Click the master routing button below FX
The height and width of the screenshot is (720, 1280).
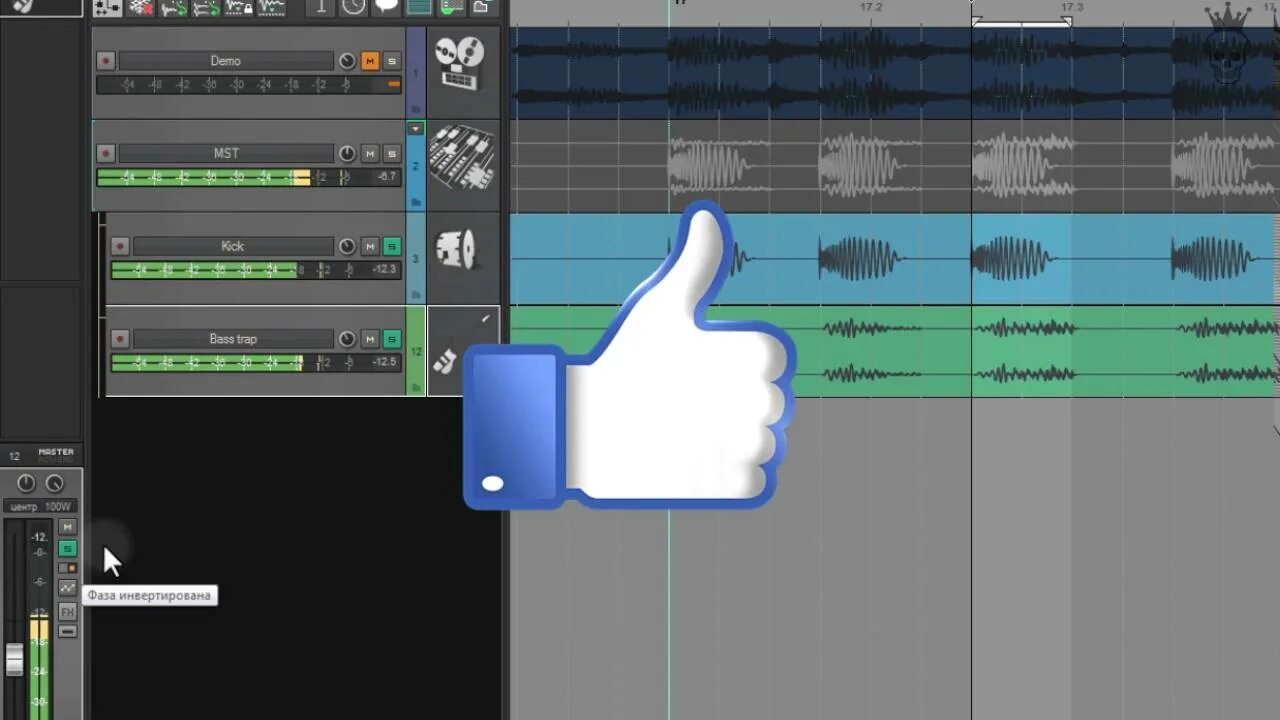(67, 632)
